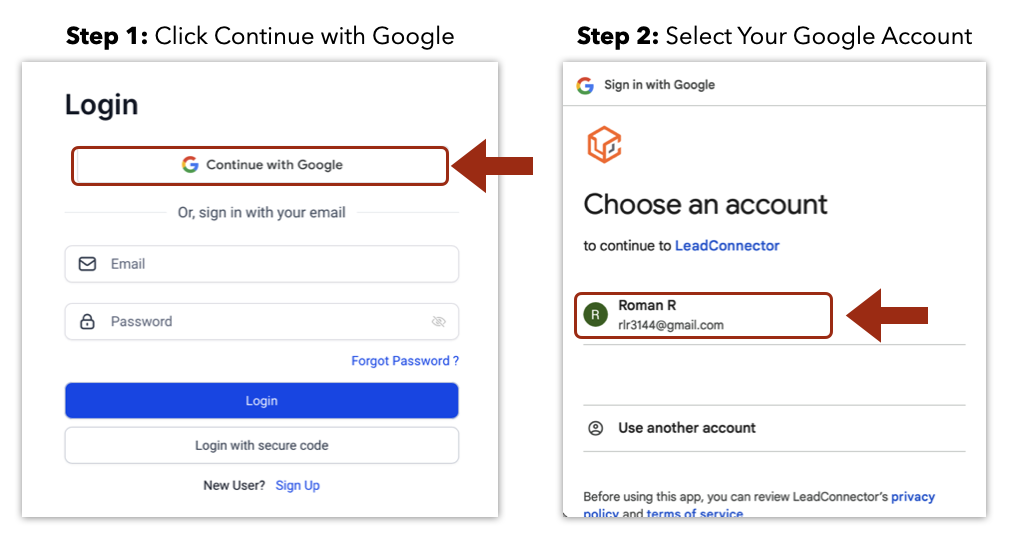Open the LeadConnector link
The image size is (1024, 536).
click(x=727, y=245)
